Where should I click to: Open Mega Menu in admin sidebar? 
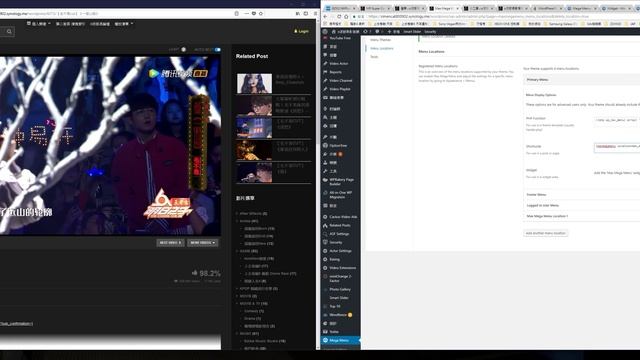pos(339,340)
